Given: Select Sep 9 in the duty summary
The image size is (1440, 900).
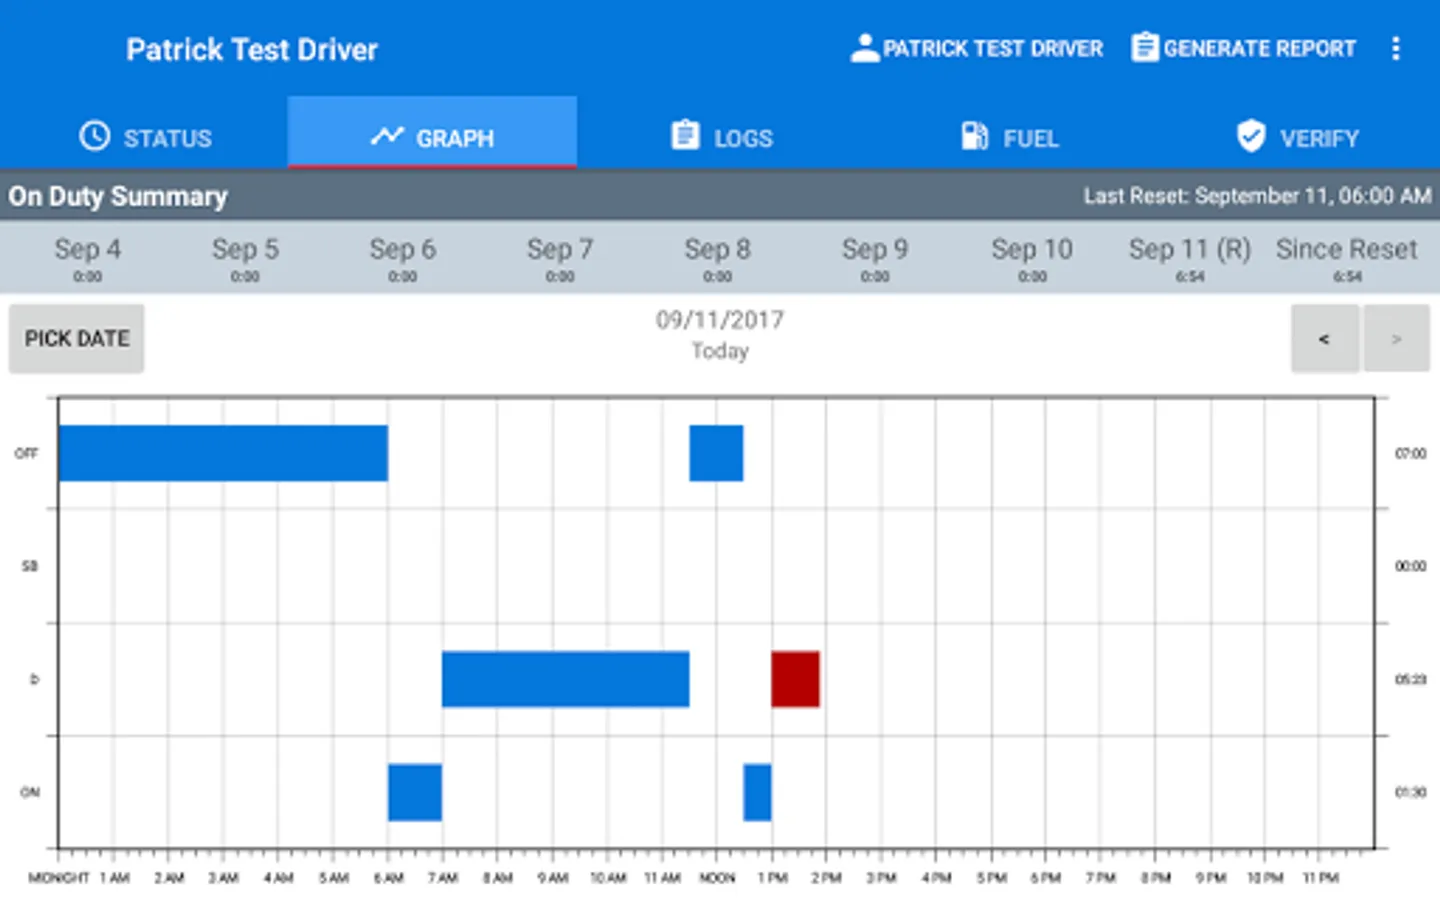Looking at the screenshot, I should [875, 258].
